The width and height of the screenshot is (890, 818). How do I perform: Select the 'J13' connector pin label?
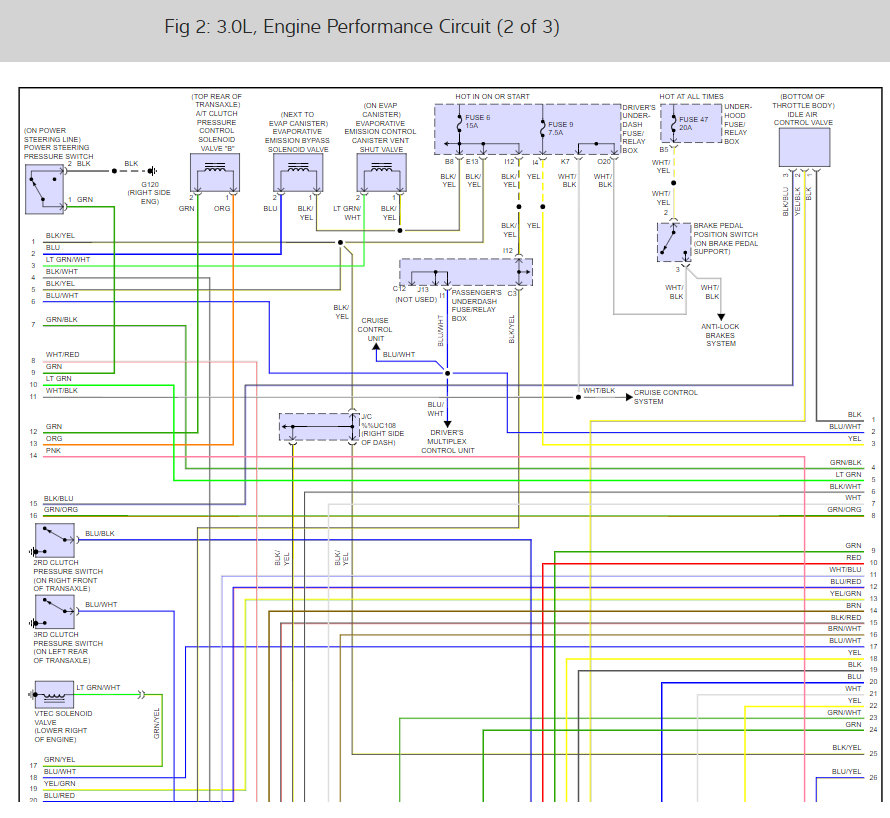pos(423,290)
